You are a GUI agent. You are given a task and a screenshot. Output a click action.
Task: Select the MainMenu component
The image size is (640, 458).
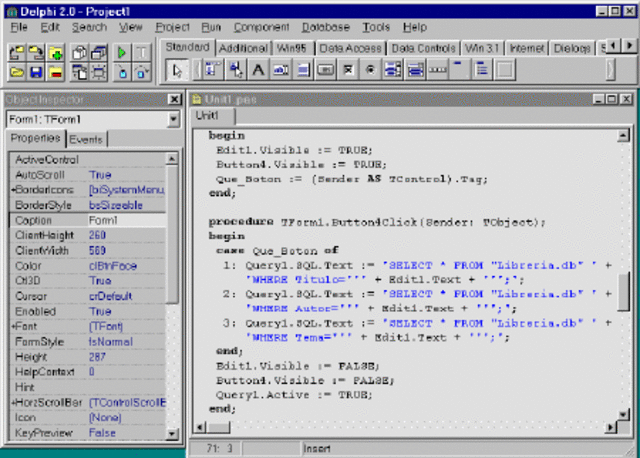[213, 70]
